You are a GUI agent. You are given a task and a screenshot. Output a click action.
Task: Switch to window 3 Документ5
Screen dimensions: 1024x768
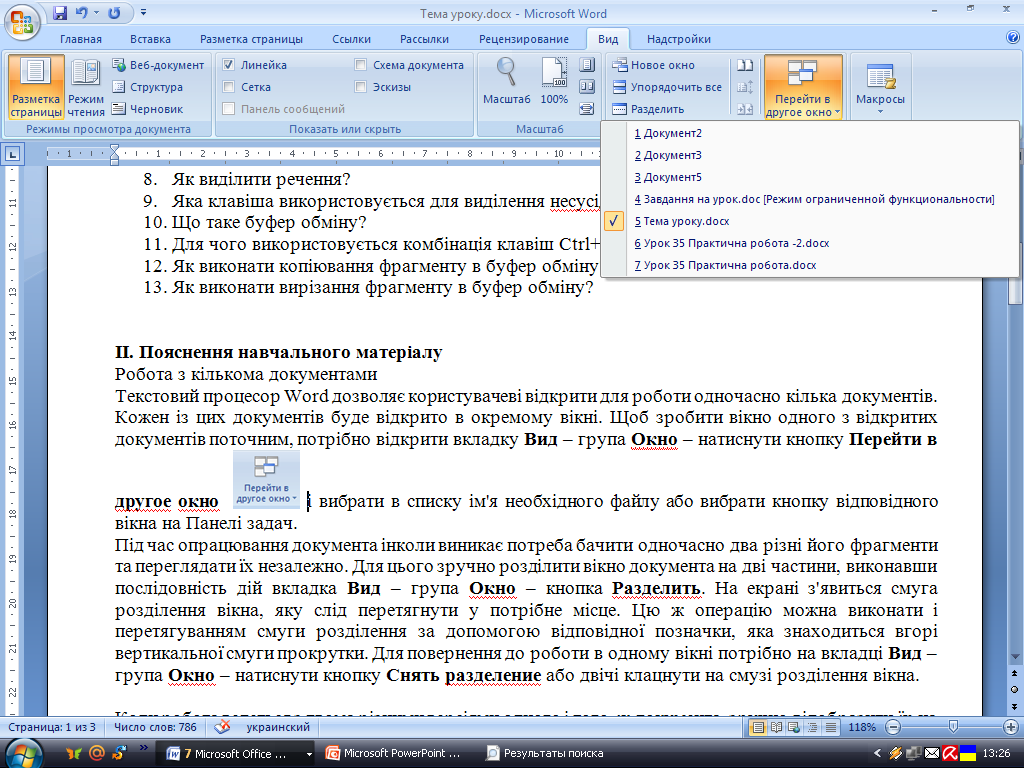pos(809,177)
